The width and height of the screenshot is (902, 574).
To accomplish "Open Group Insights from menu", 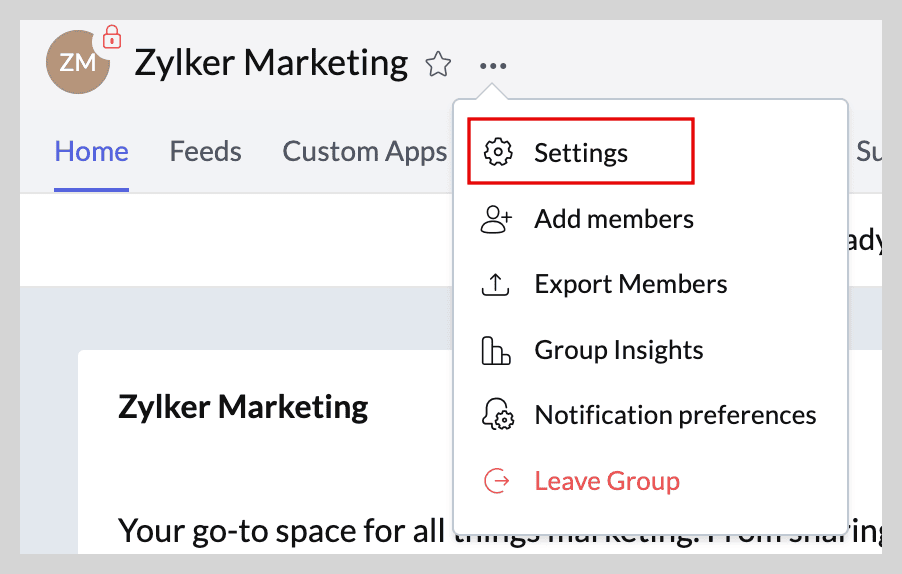I will [618, 350].
